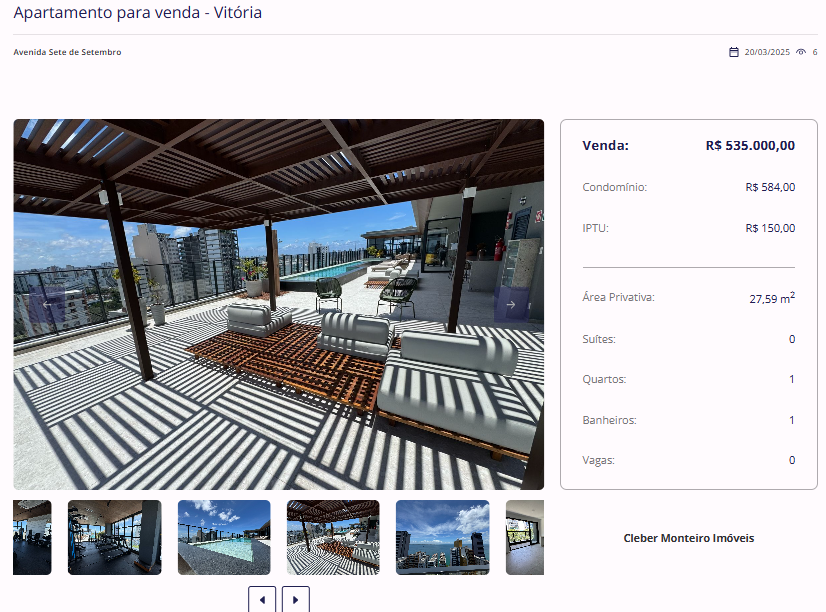The width and height of the screenshot is (826, 612).
Task: Click the eye views icon
Action: tap(801, 52)
